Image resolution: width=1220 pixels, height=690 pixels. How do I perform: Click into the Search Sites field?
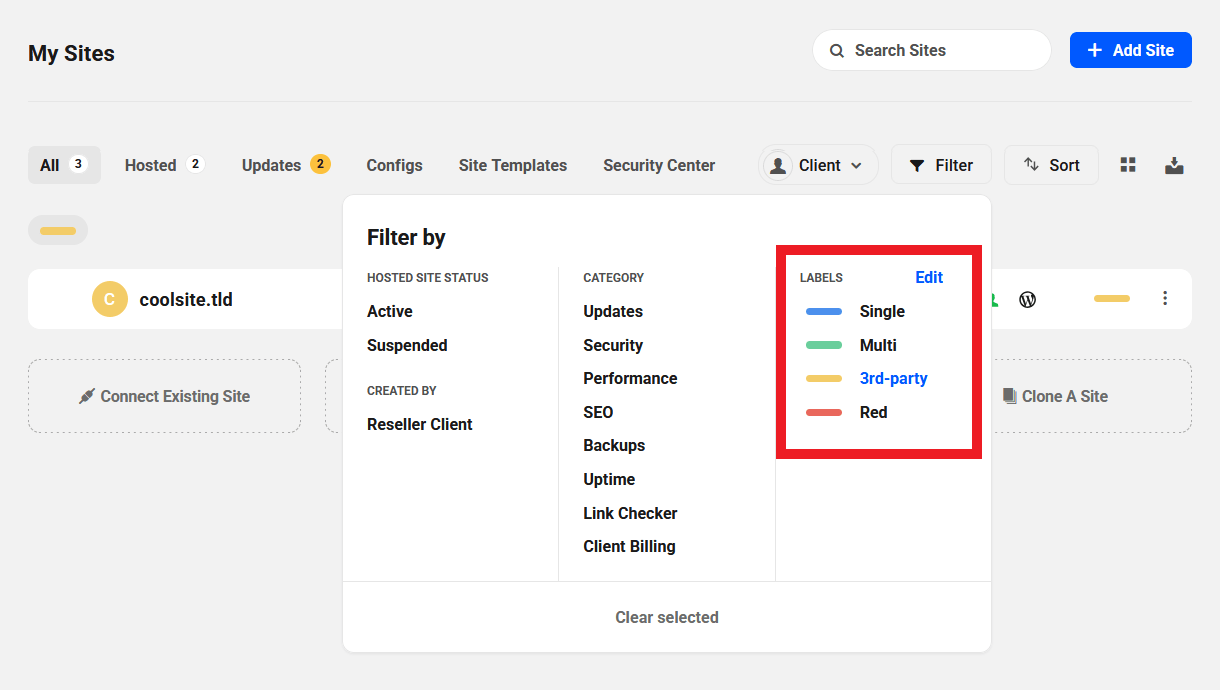click(x=940, y=50)
